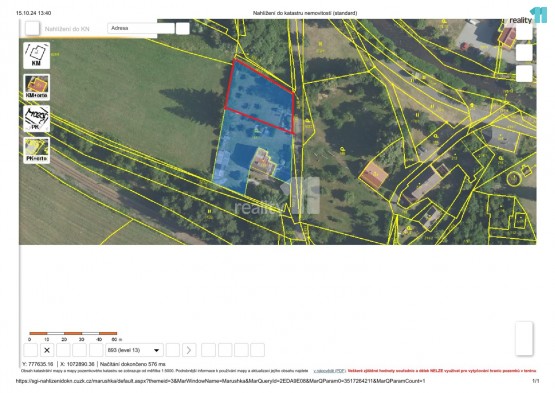Viewport: 555px width, 393px height.
Task: Click the dropdown arrow of scale selector
Action: click(x=156, y=351)
